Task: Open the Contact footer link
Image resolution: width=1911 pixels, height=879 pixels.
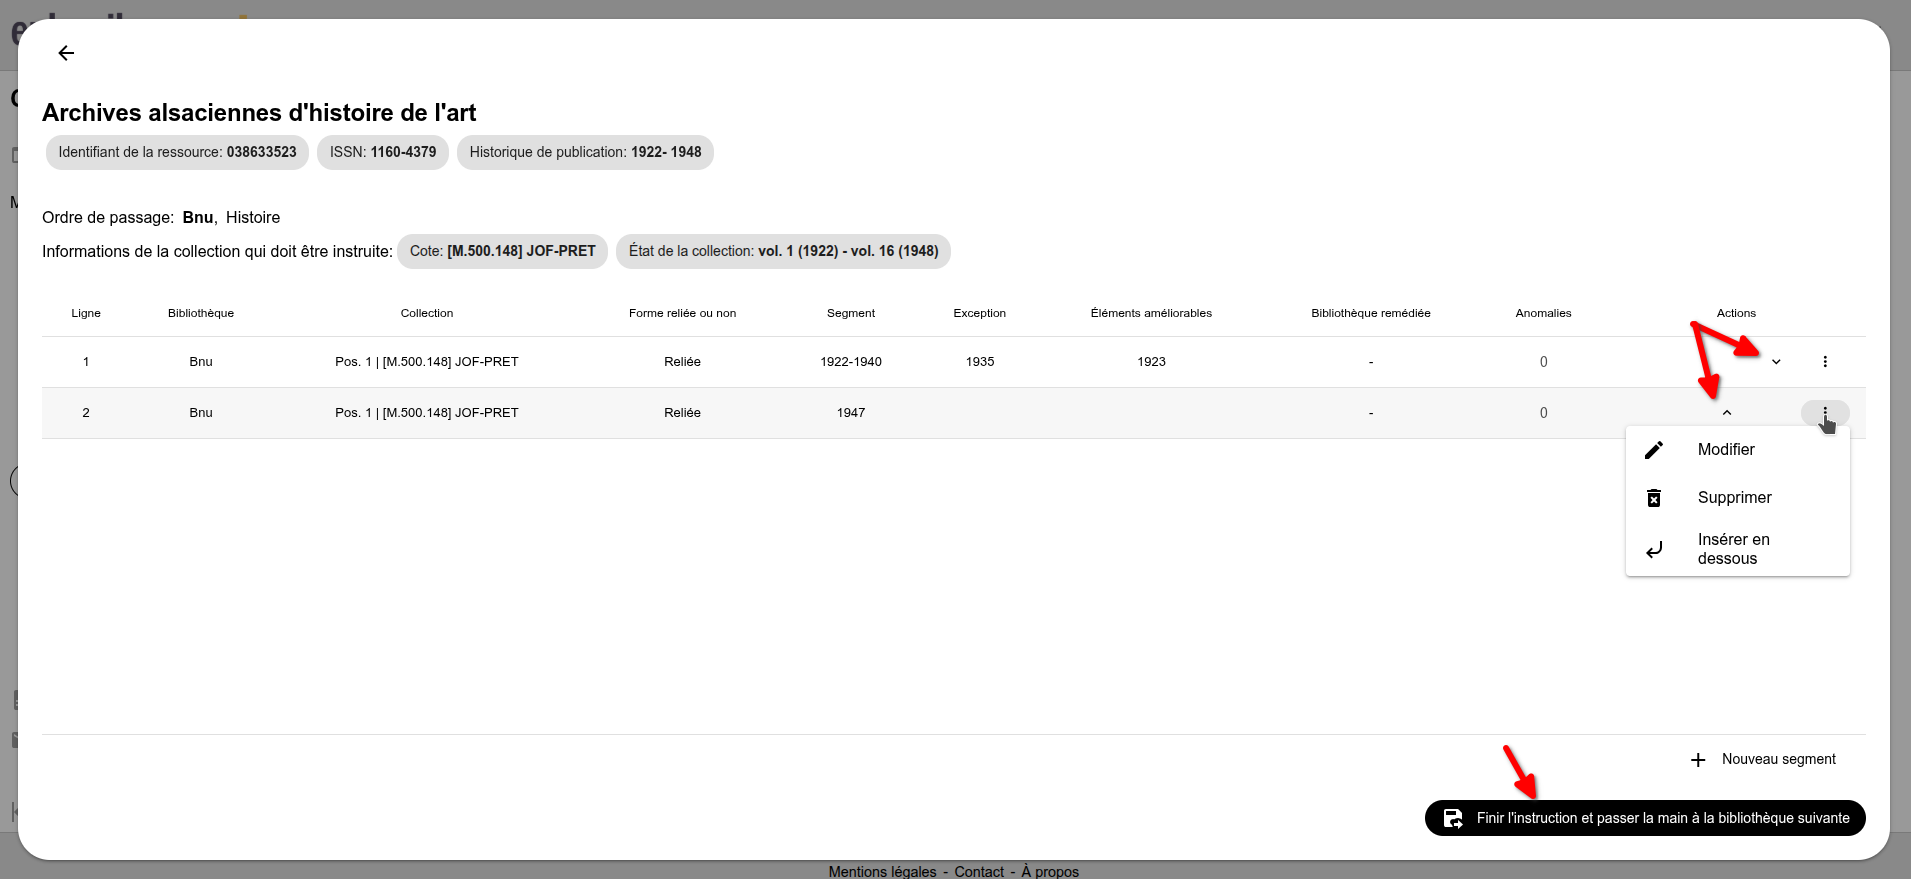Action: coord(978,871)
